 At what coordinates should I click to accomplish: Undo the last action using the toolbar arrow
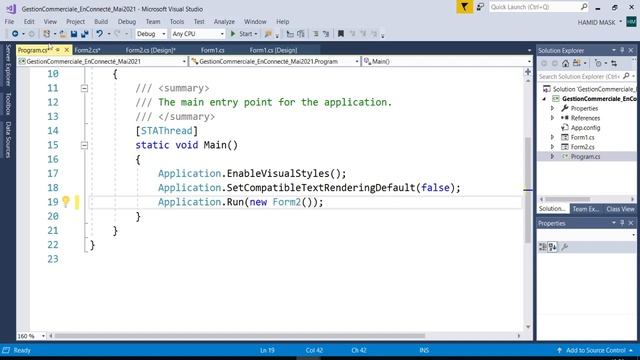point(99,34)
